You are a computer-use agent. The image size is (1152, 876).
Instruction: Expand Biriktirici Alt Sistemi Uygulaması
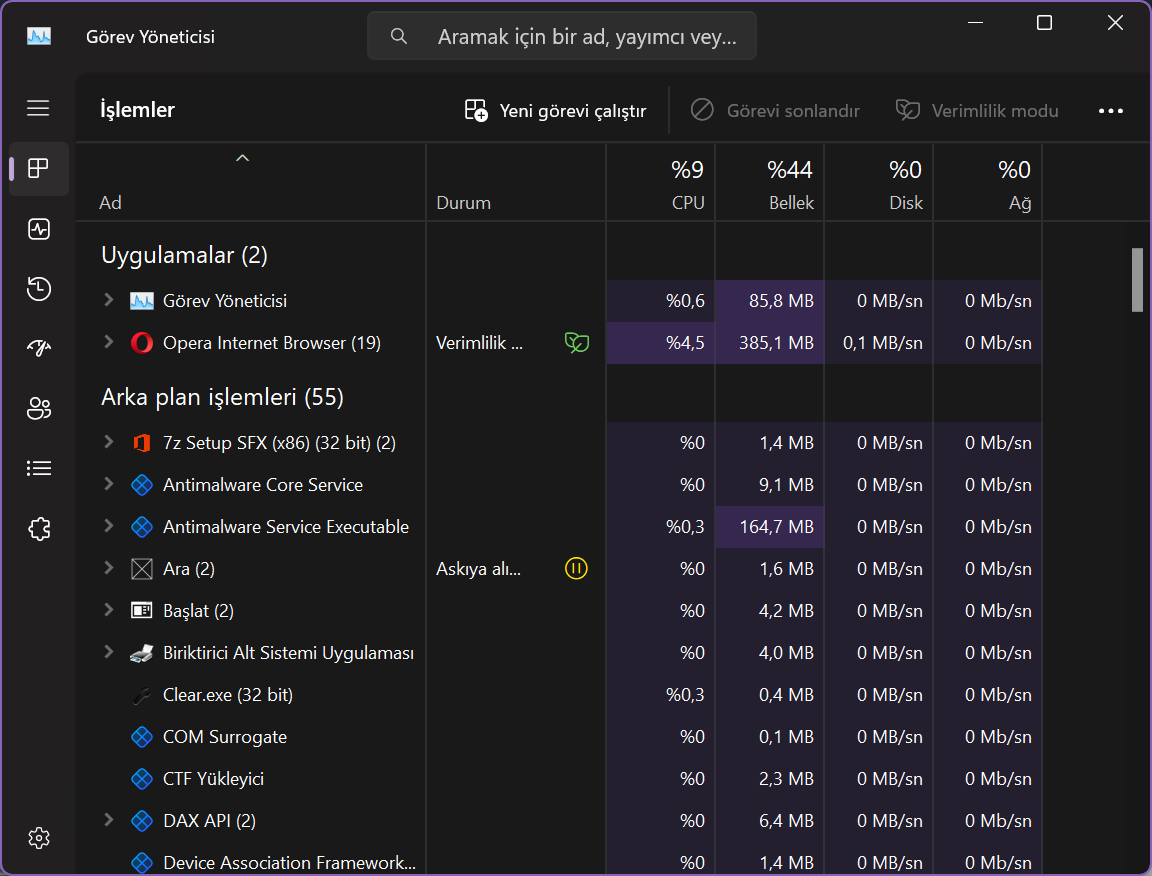click(109, 652)
